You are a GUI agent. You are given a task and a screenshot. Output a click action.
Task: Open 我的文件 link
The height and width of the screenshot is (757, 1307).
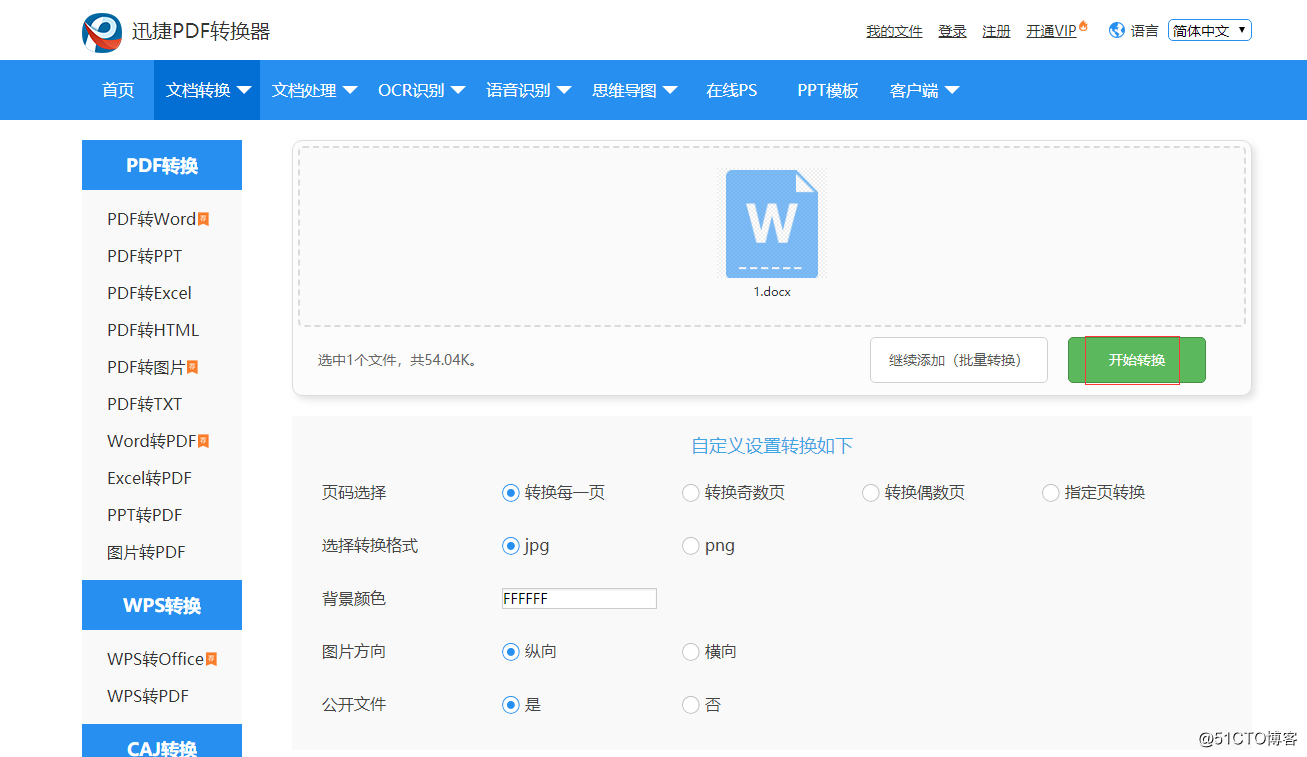click(x=894, y=31)
